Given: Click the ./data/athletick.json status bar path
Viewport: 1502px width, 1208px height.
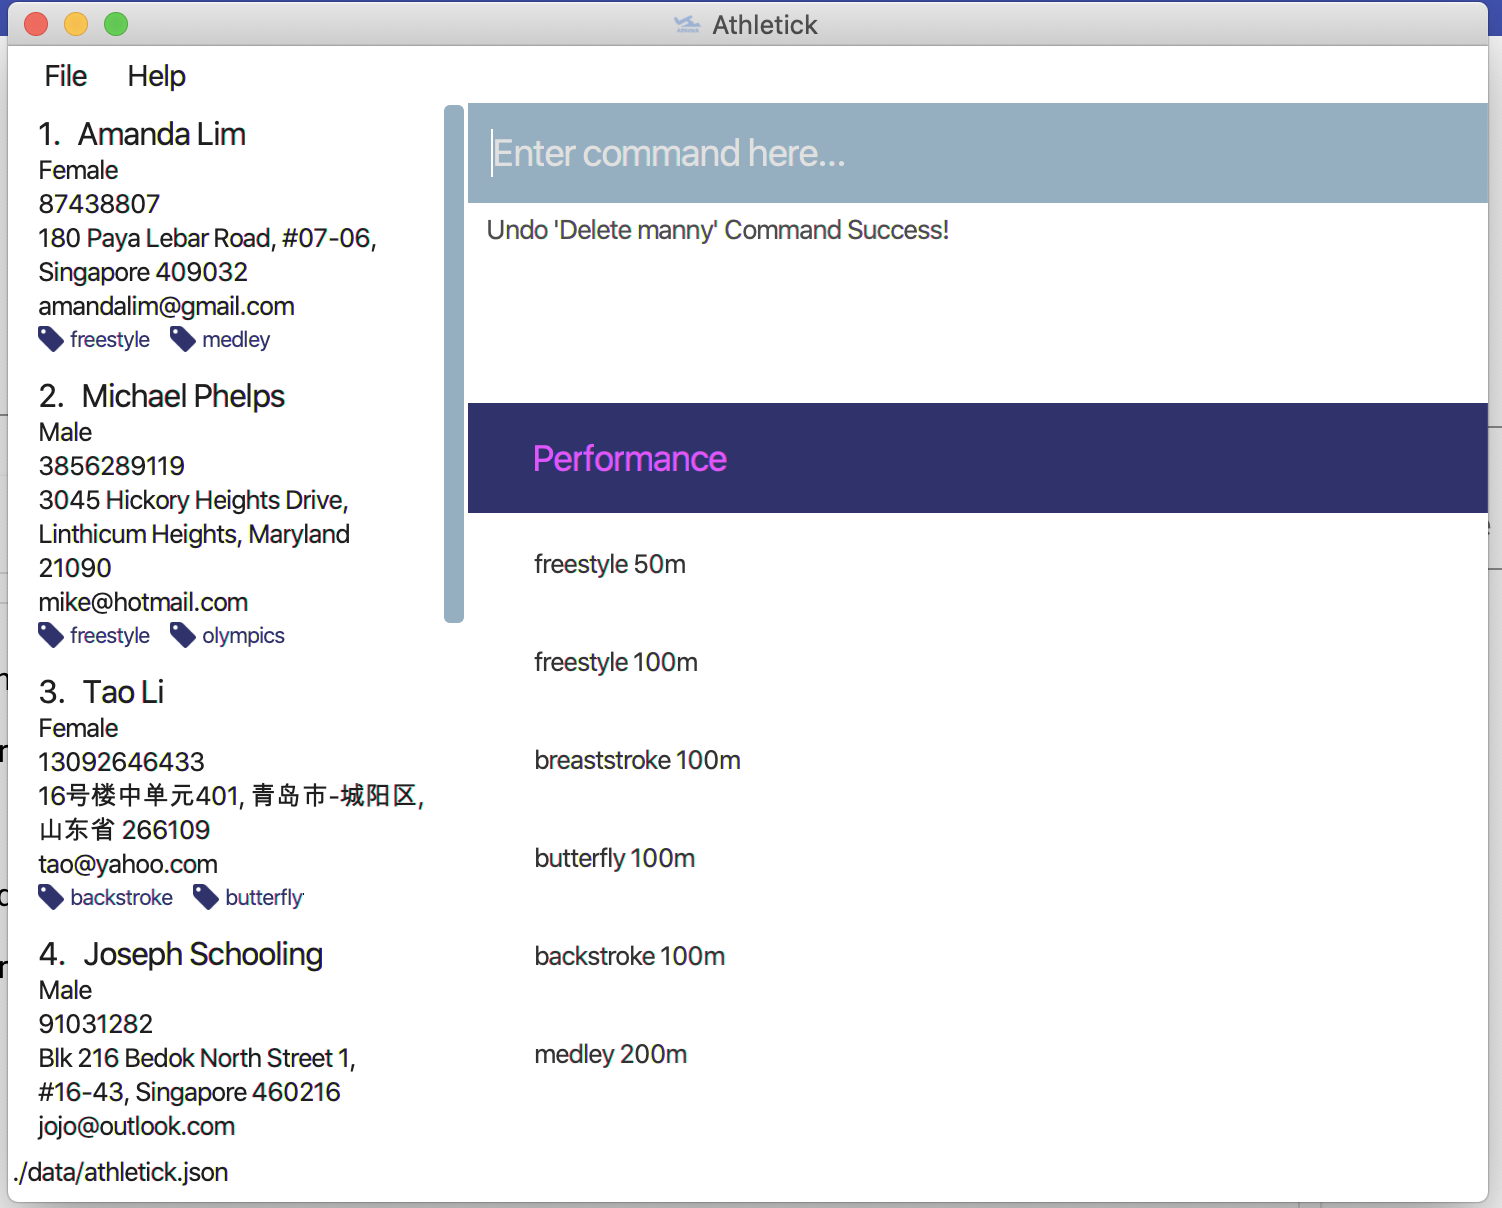Looking at the screenshot, I should [121, 1172].
